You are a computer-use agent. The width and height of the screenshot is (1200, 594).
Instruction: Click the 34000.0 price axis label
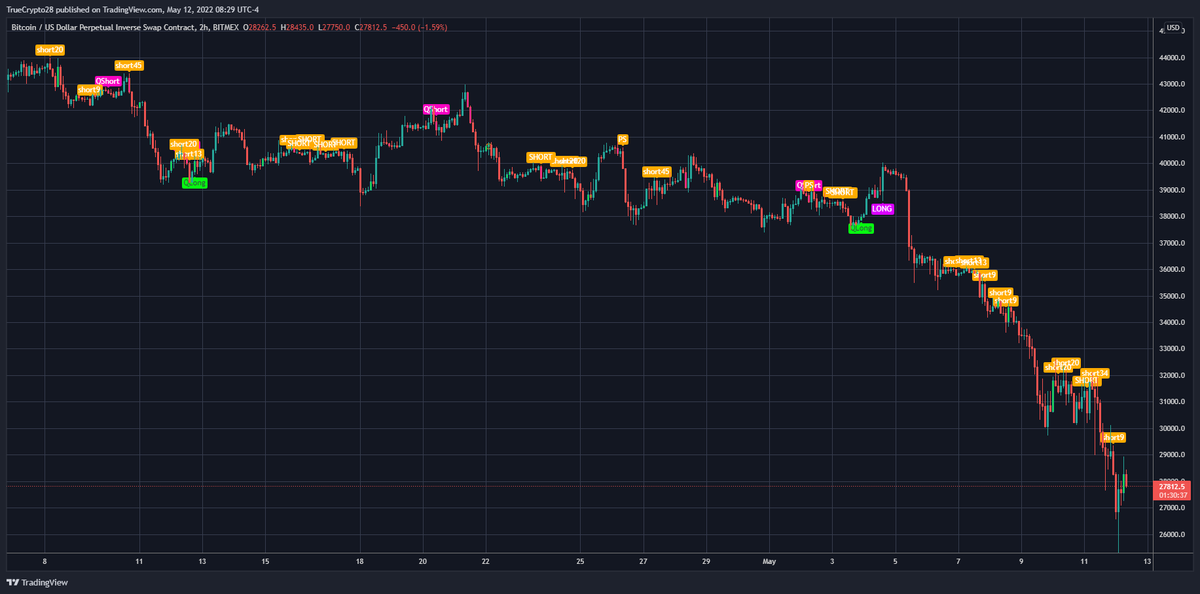1172,323
